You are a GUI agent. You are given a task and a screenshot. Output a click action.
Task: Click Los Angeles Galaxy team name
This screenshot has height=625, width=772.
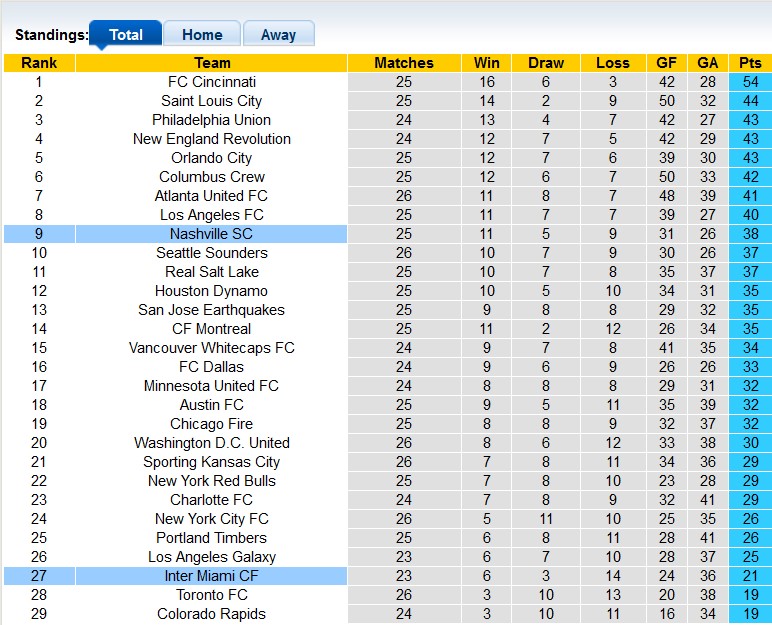coord(212,557)
